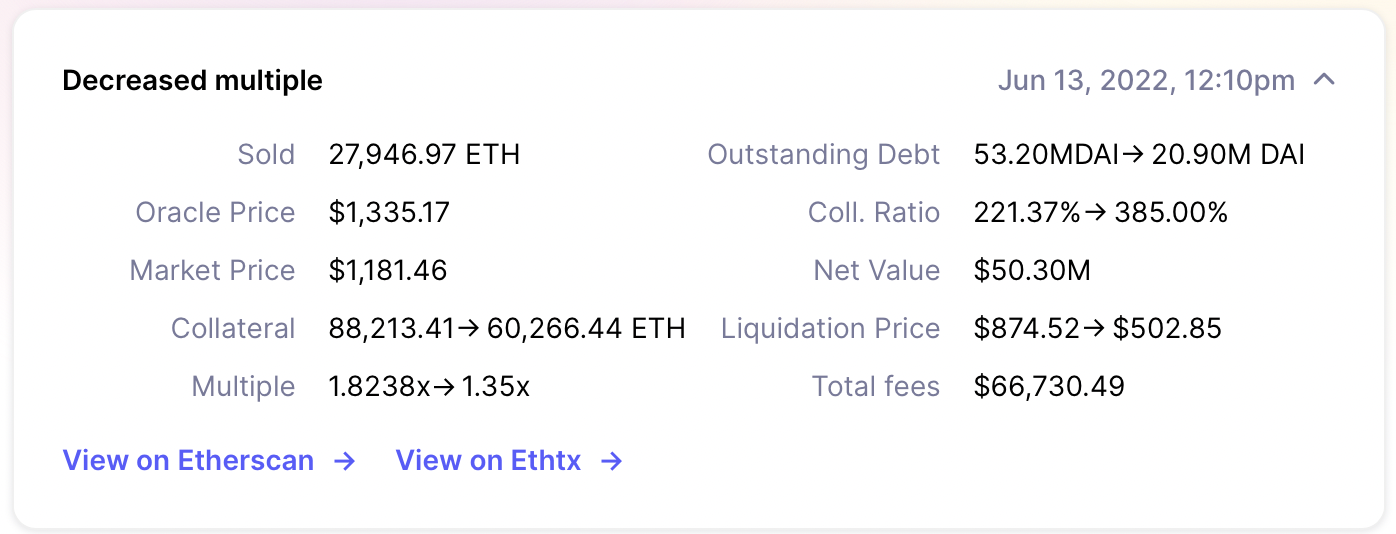Click the Jun 13, 2022 timestamp
Screen dimensions: 1396x534
pos(1146,81)
